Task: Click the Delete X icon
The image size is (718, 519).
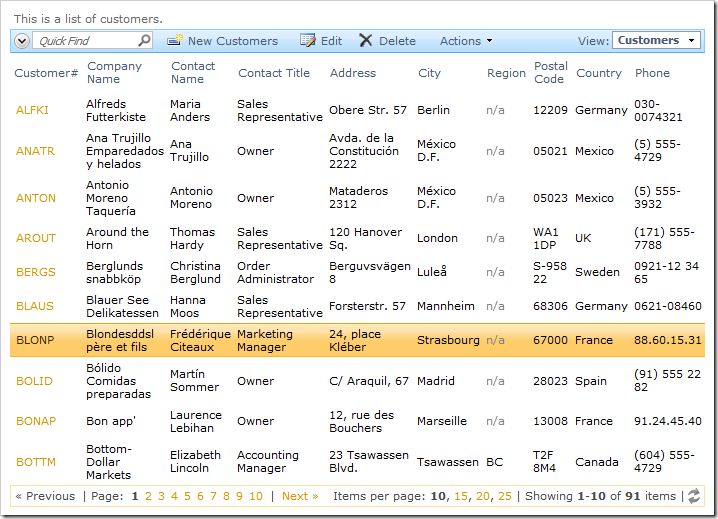Action: point(366,41)
